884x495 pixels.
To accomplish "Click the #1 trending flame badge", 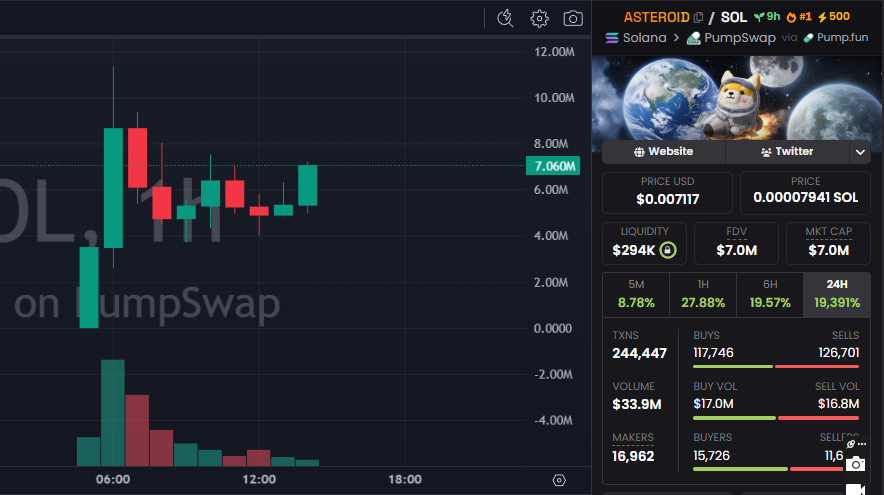I will tap(799, 17).
